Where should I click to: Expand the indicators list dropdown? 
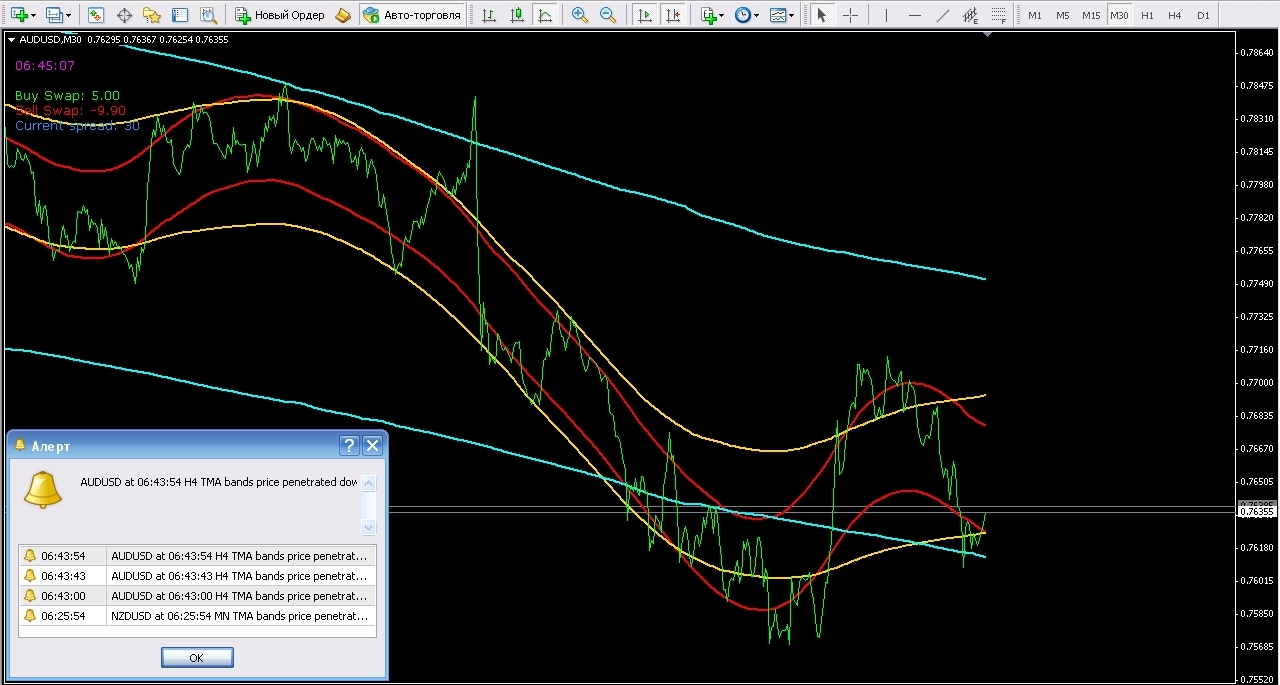point(720,15)
